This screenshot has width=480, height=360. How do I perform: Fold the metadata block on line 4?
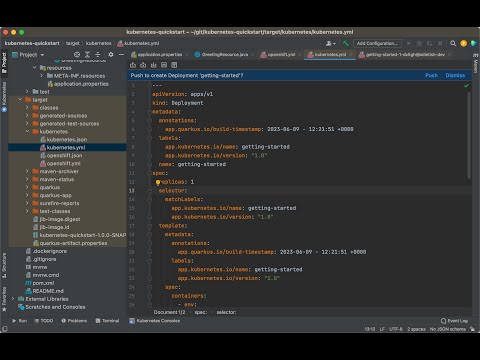click(x=150, y=112)
